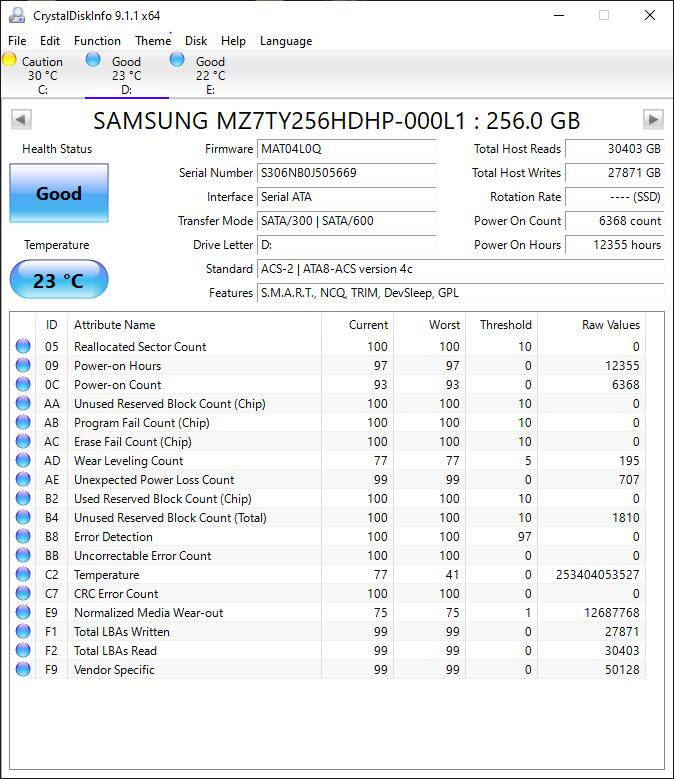Click the status orb for CRC Error Count

(x=23, y=594)
